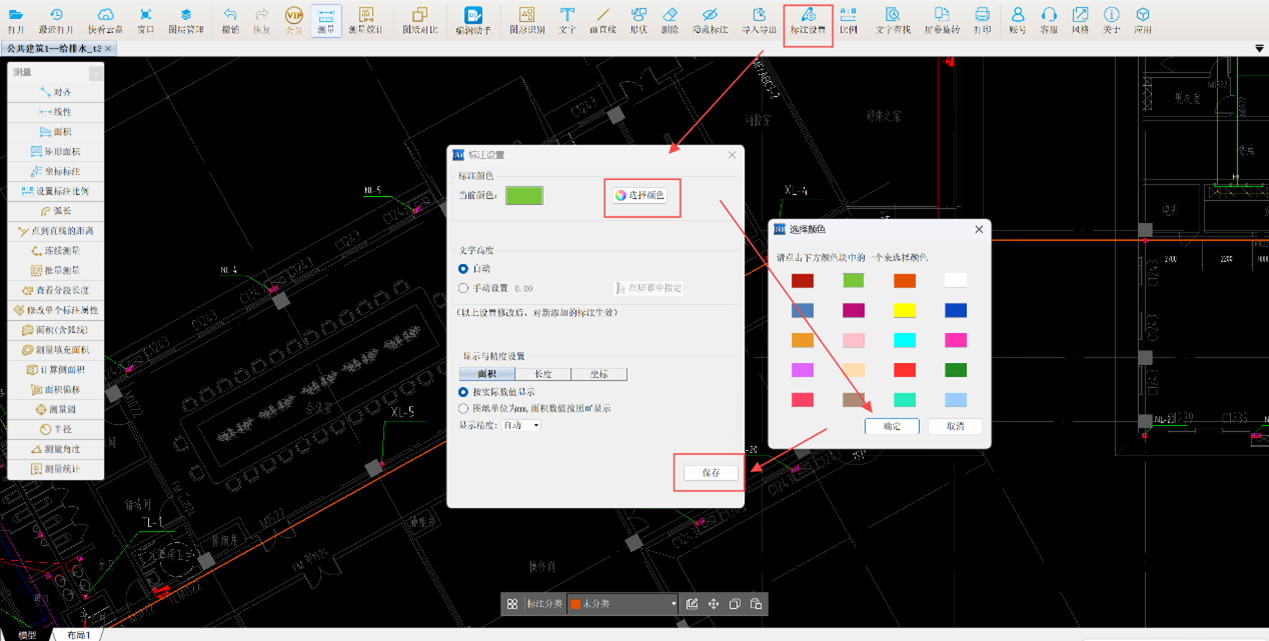Image resolution: width=1269 pixels, height=641 pixels.
Task: Click the 保存 save button
Action: (x=711, y=473)
